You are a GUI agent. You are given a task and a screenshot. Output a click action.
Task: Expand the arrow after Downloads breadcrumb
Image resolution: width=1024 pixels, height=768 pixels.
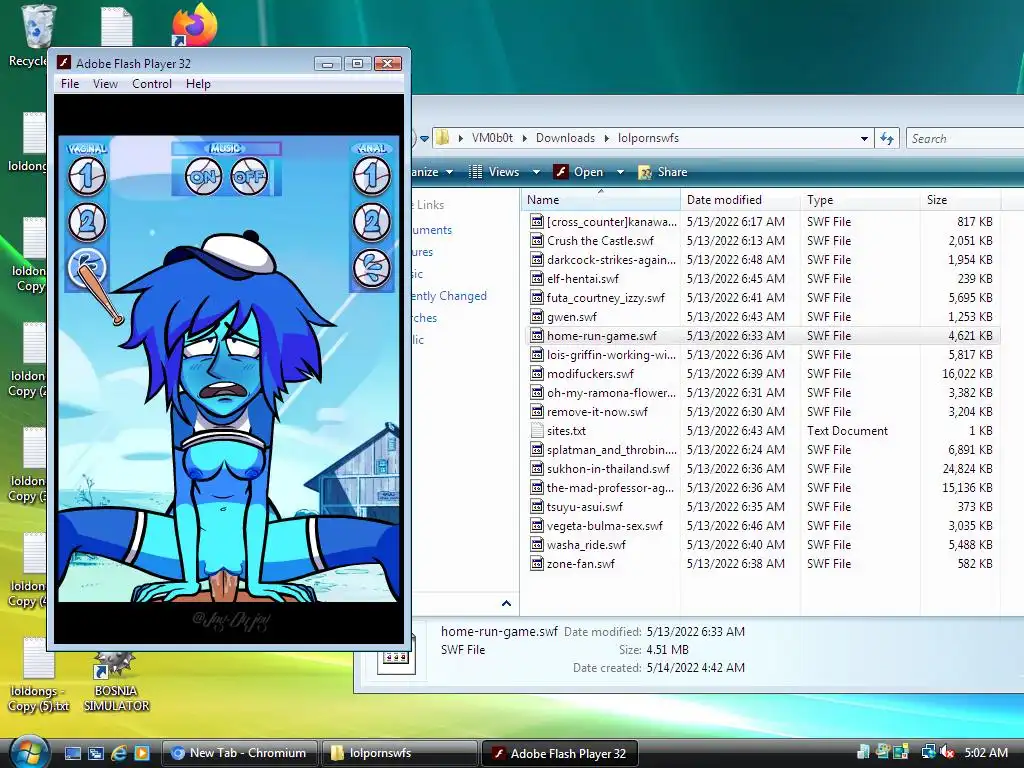tap(607, 138)
